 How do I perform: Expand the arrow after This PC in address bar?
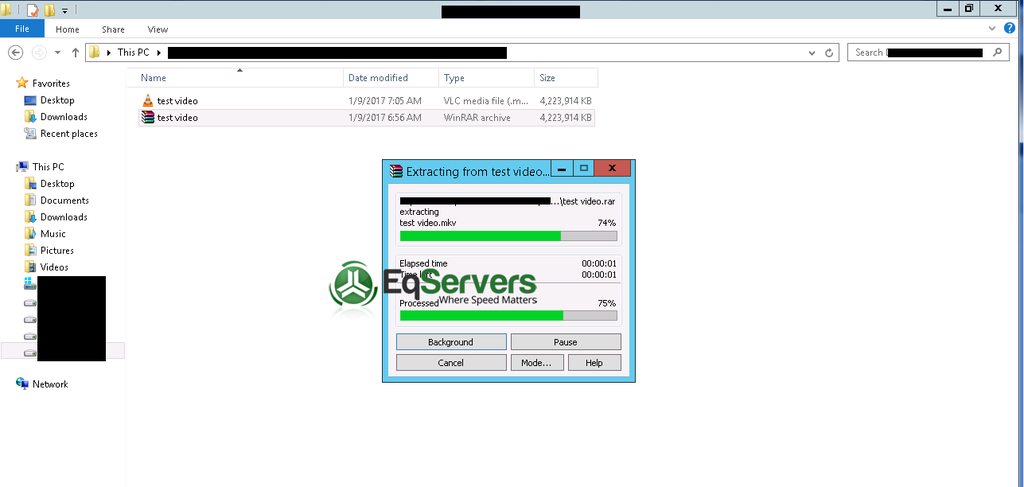click(158, 53)
